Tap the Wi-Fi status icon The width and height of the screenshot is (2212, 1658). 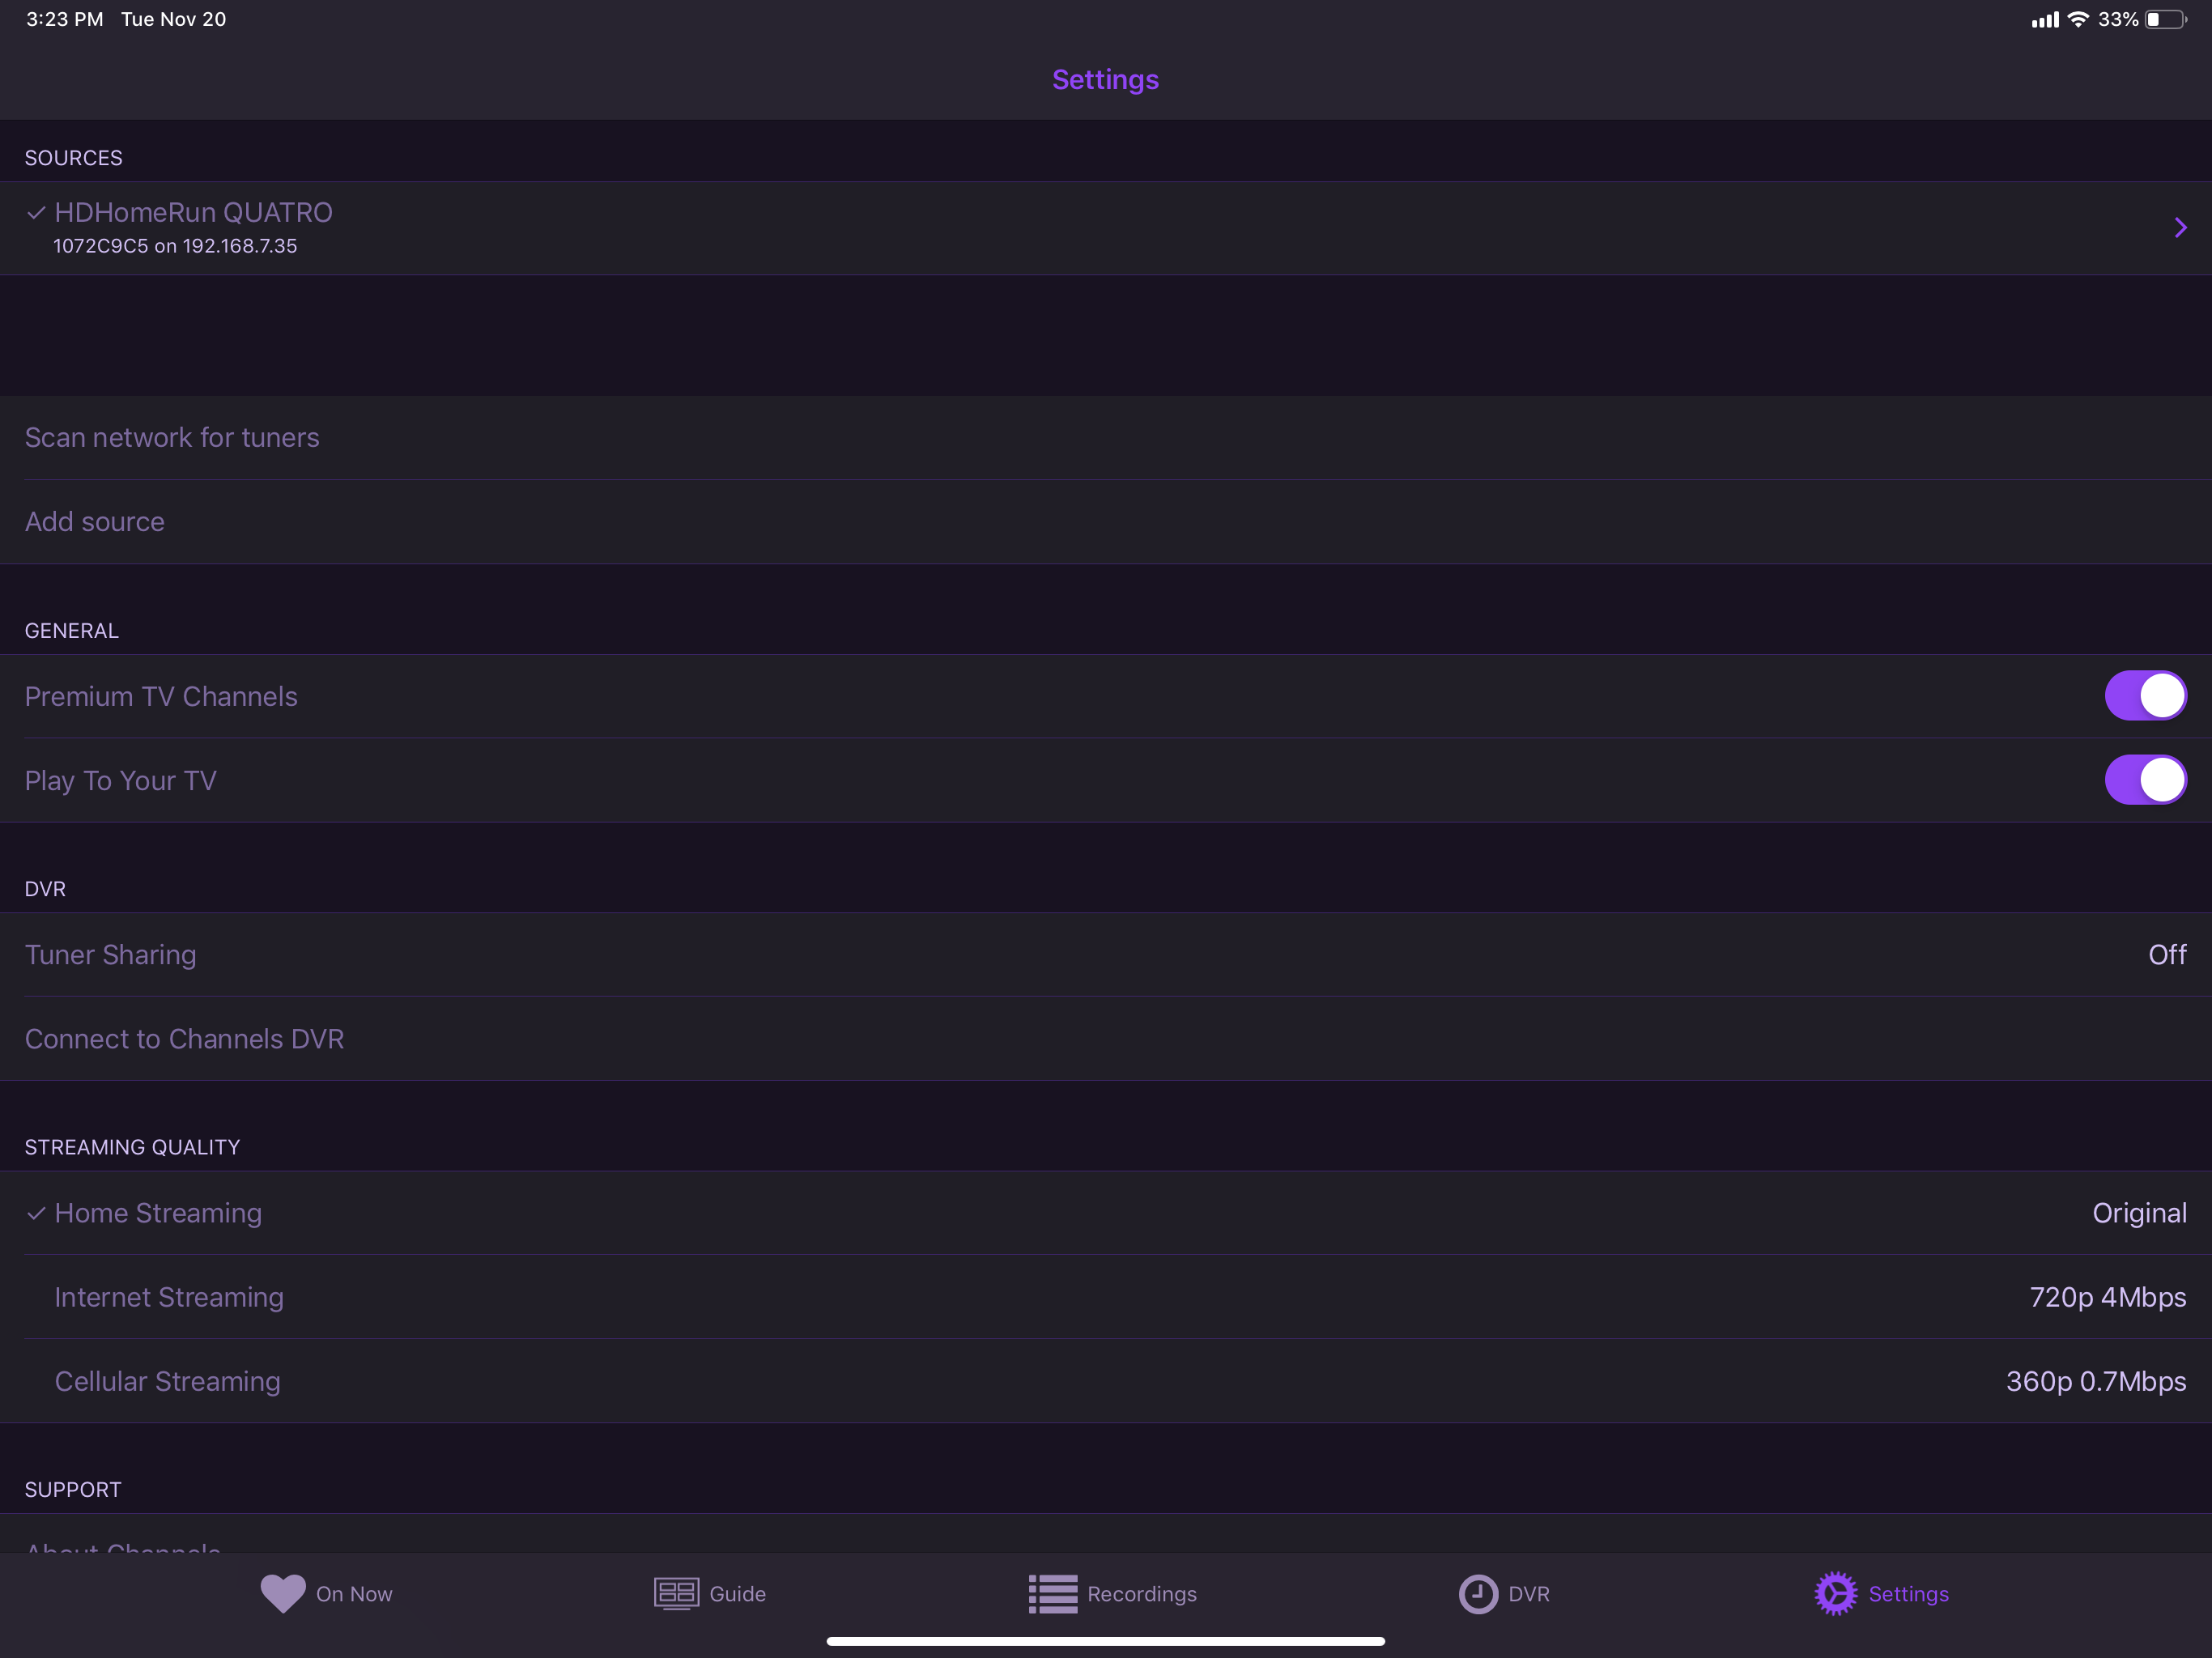pos(2078,19)
